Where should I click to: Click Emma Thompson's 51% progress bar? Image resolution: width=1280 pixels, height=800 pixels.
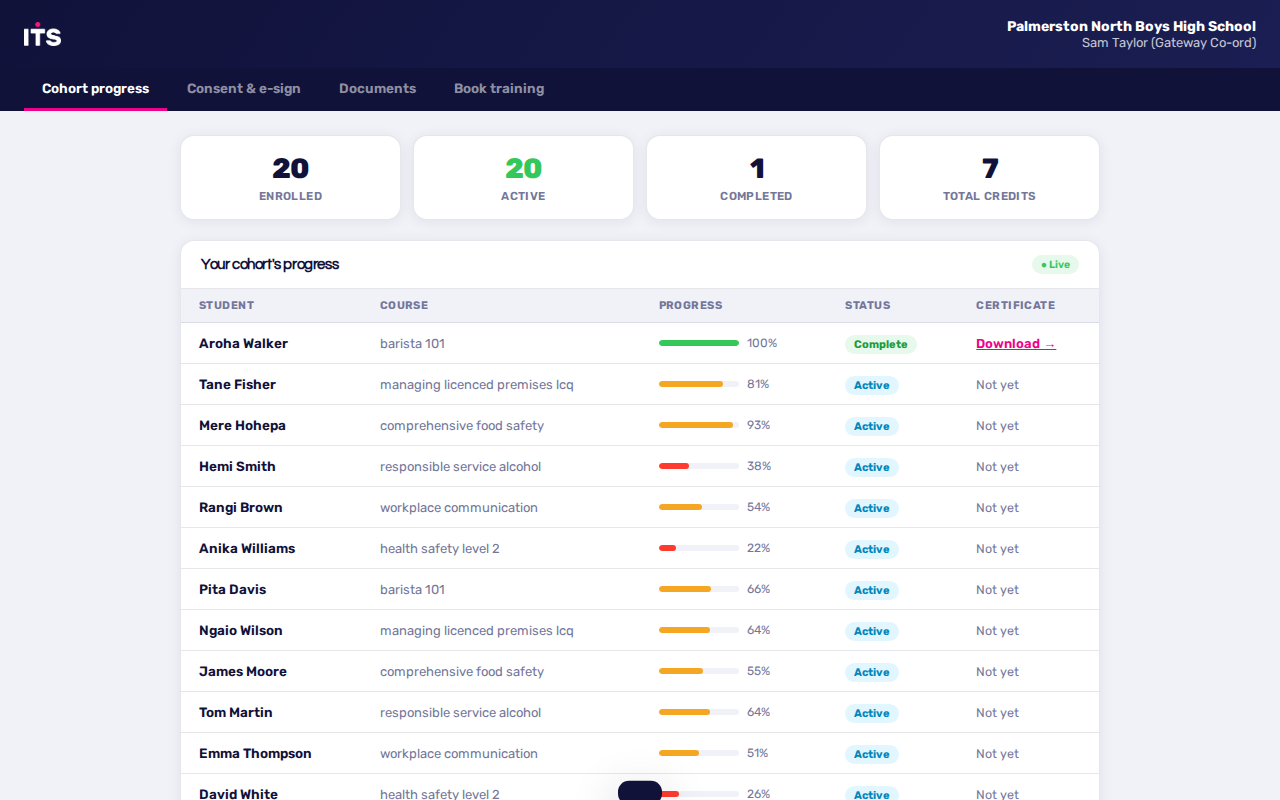[x=699, y=753]
